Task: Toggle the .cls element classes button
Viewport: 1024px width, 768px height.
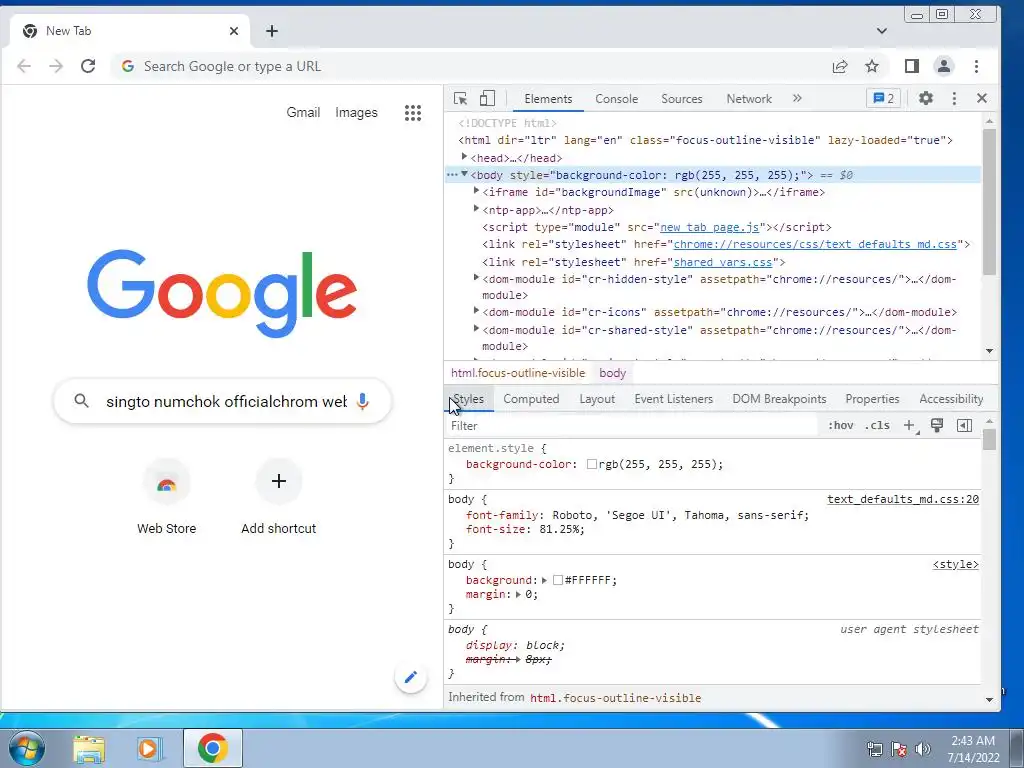Action: (877, 425)
